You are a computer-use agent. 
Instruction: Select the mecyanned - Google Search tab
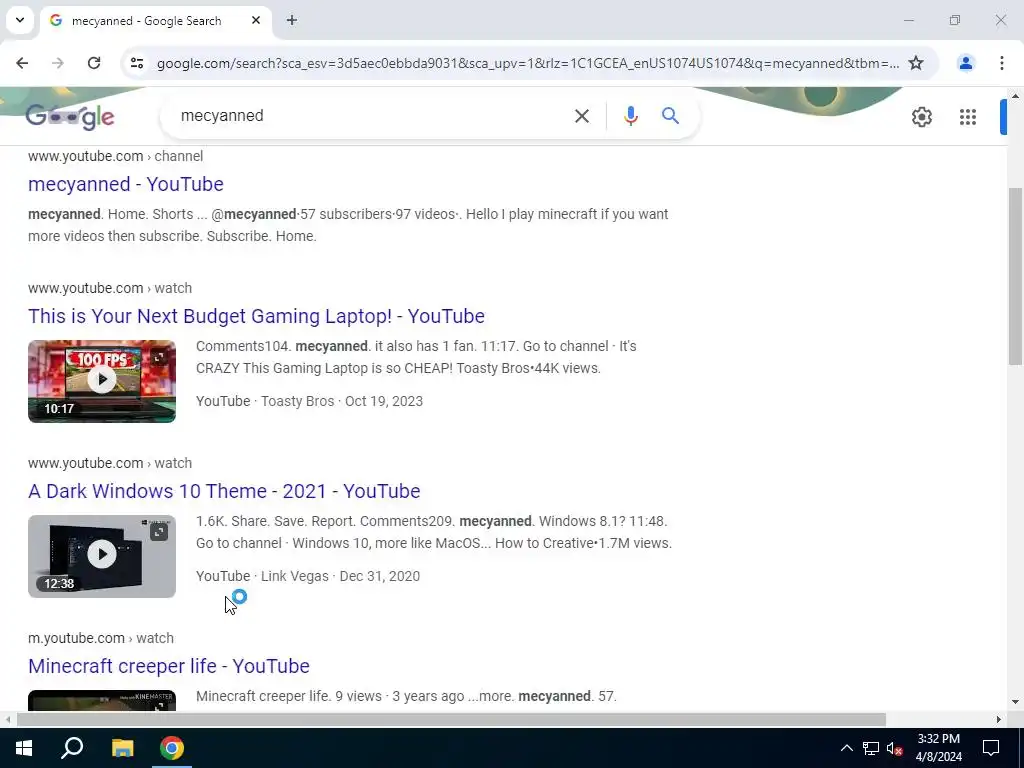click(155, 21)
